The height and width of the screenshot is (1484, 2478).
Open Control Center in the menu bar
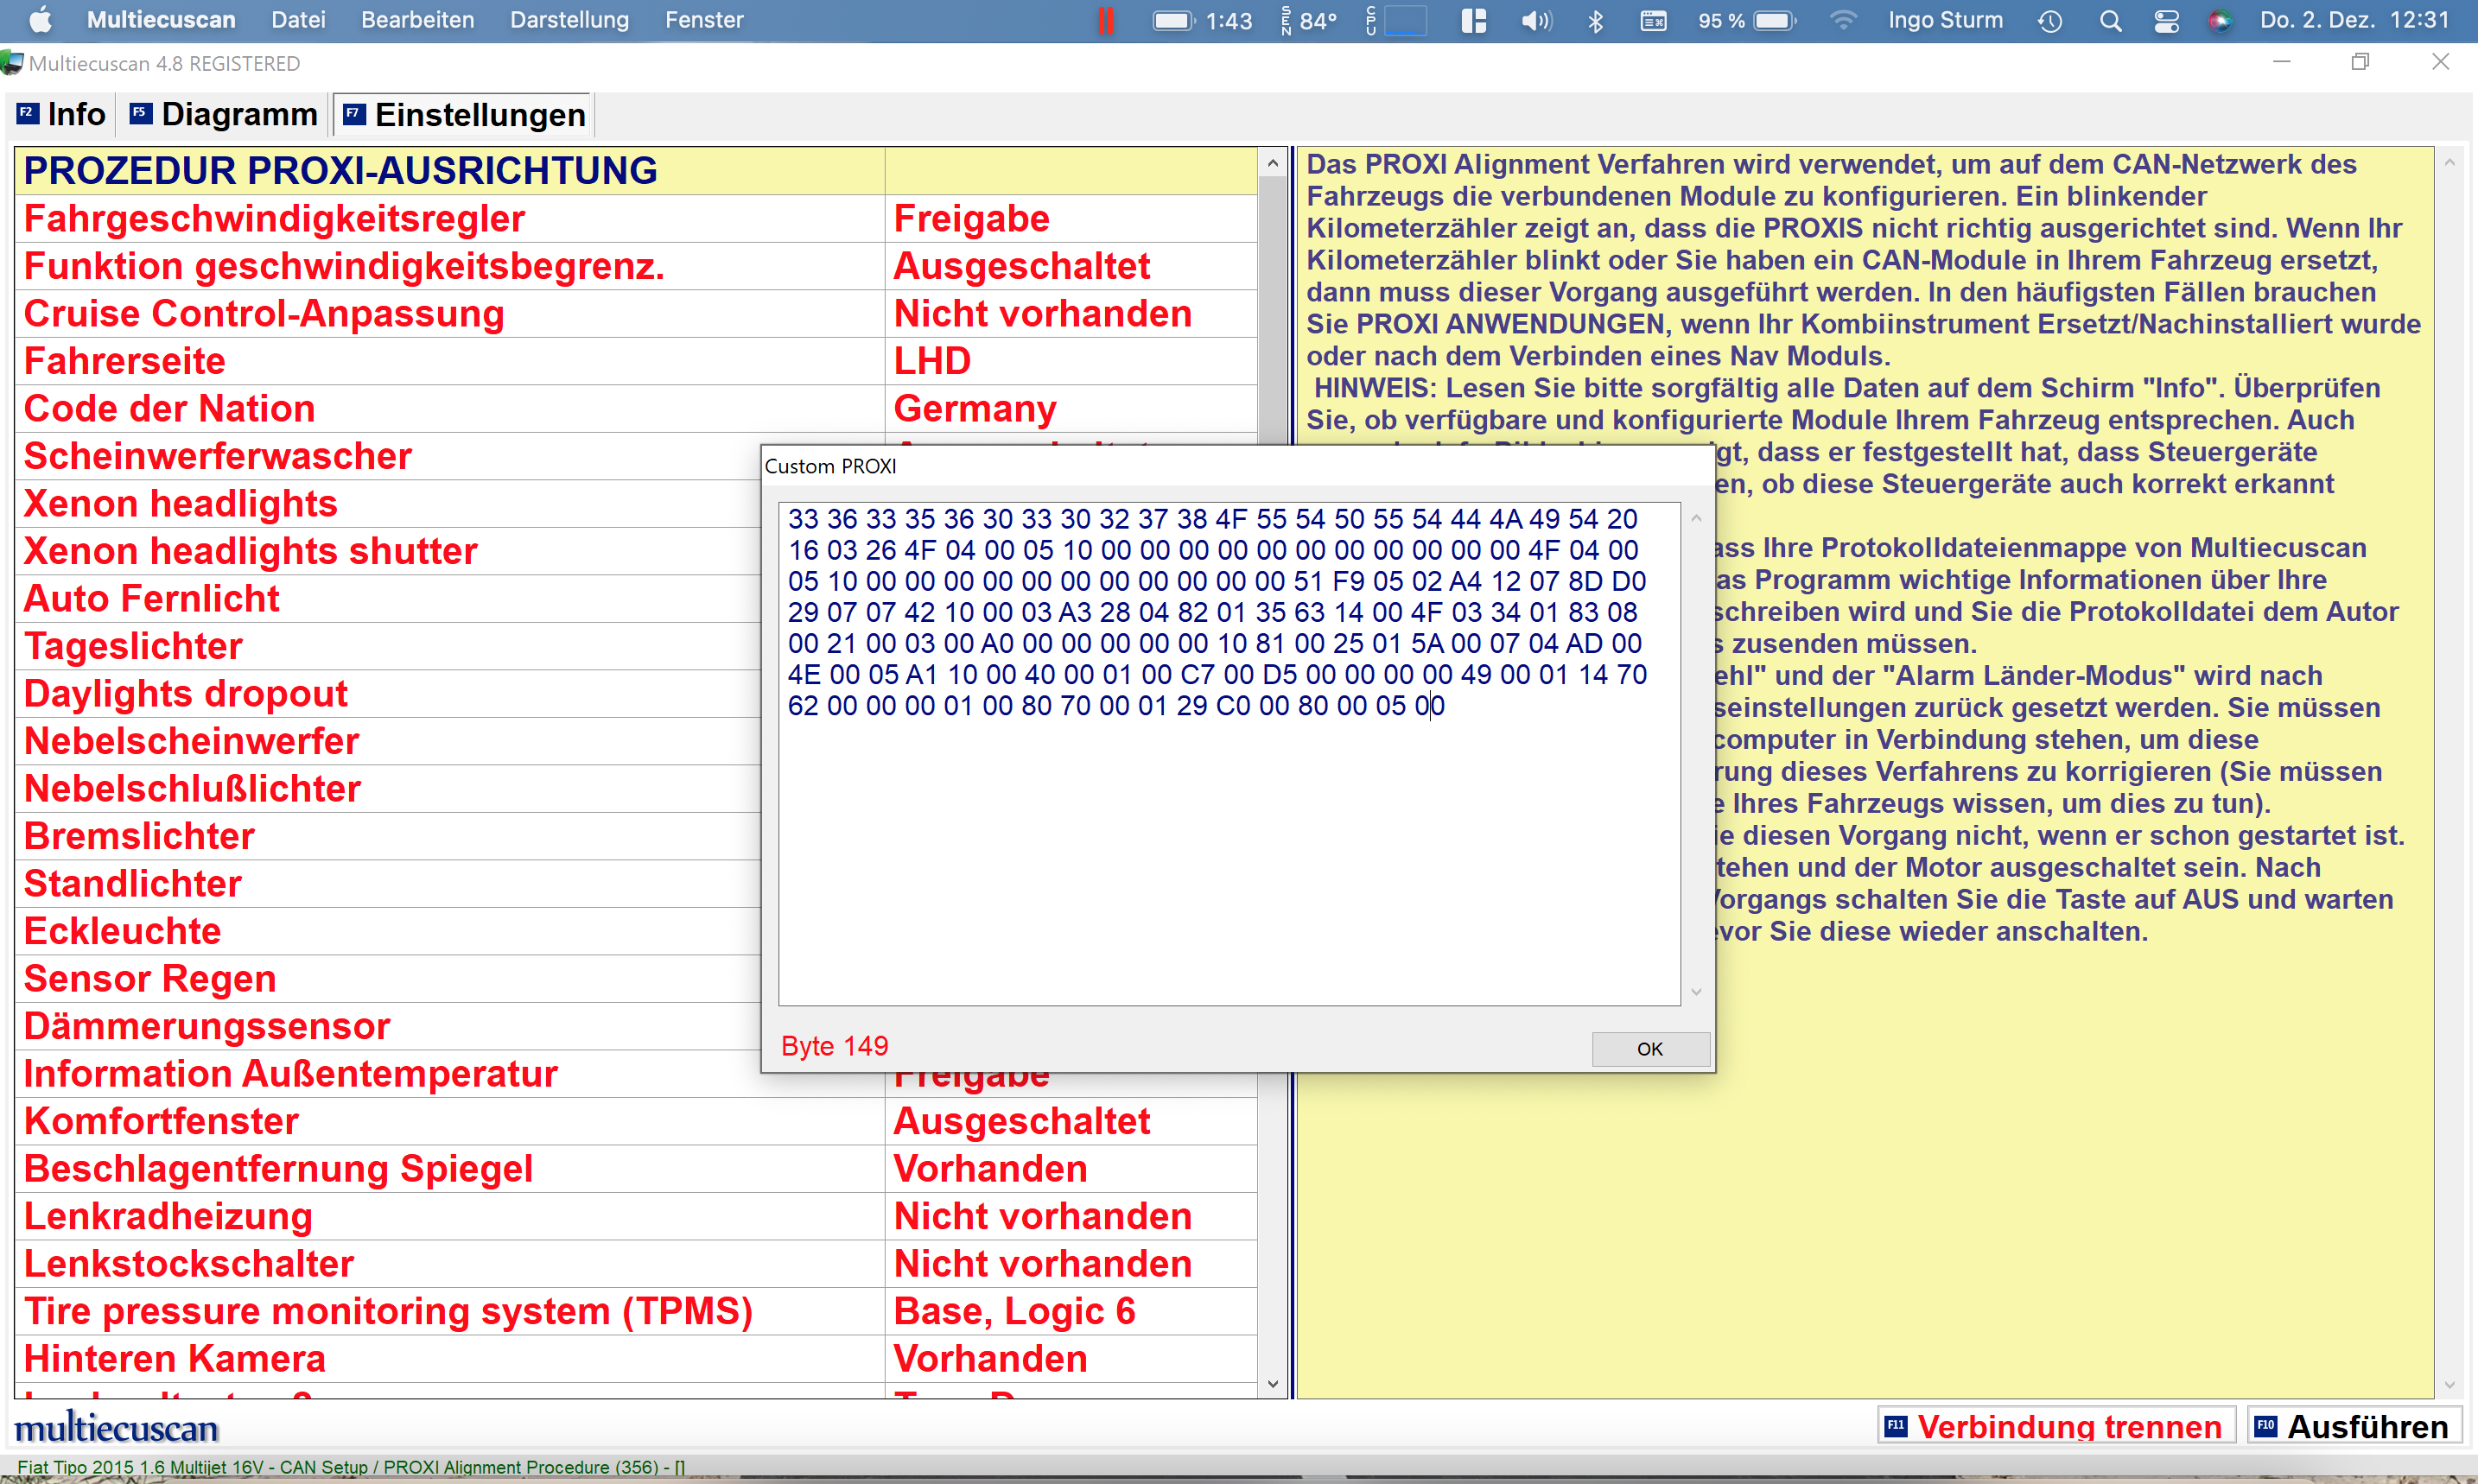point(2166,21)
